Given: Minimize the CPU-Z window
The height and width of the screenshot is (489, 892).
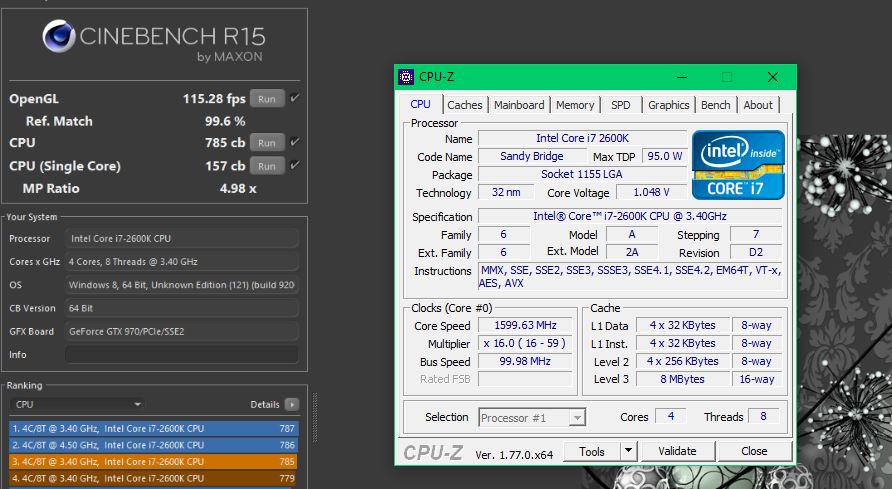Looking at the screenshot, I should click(x=682, y=77).
